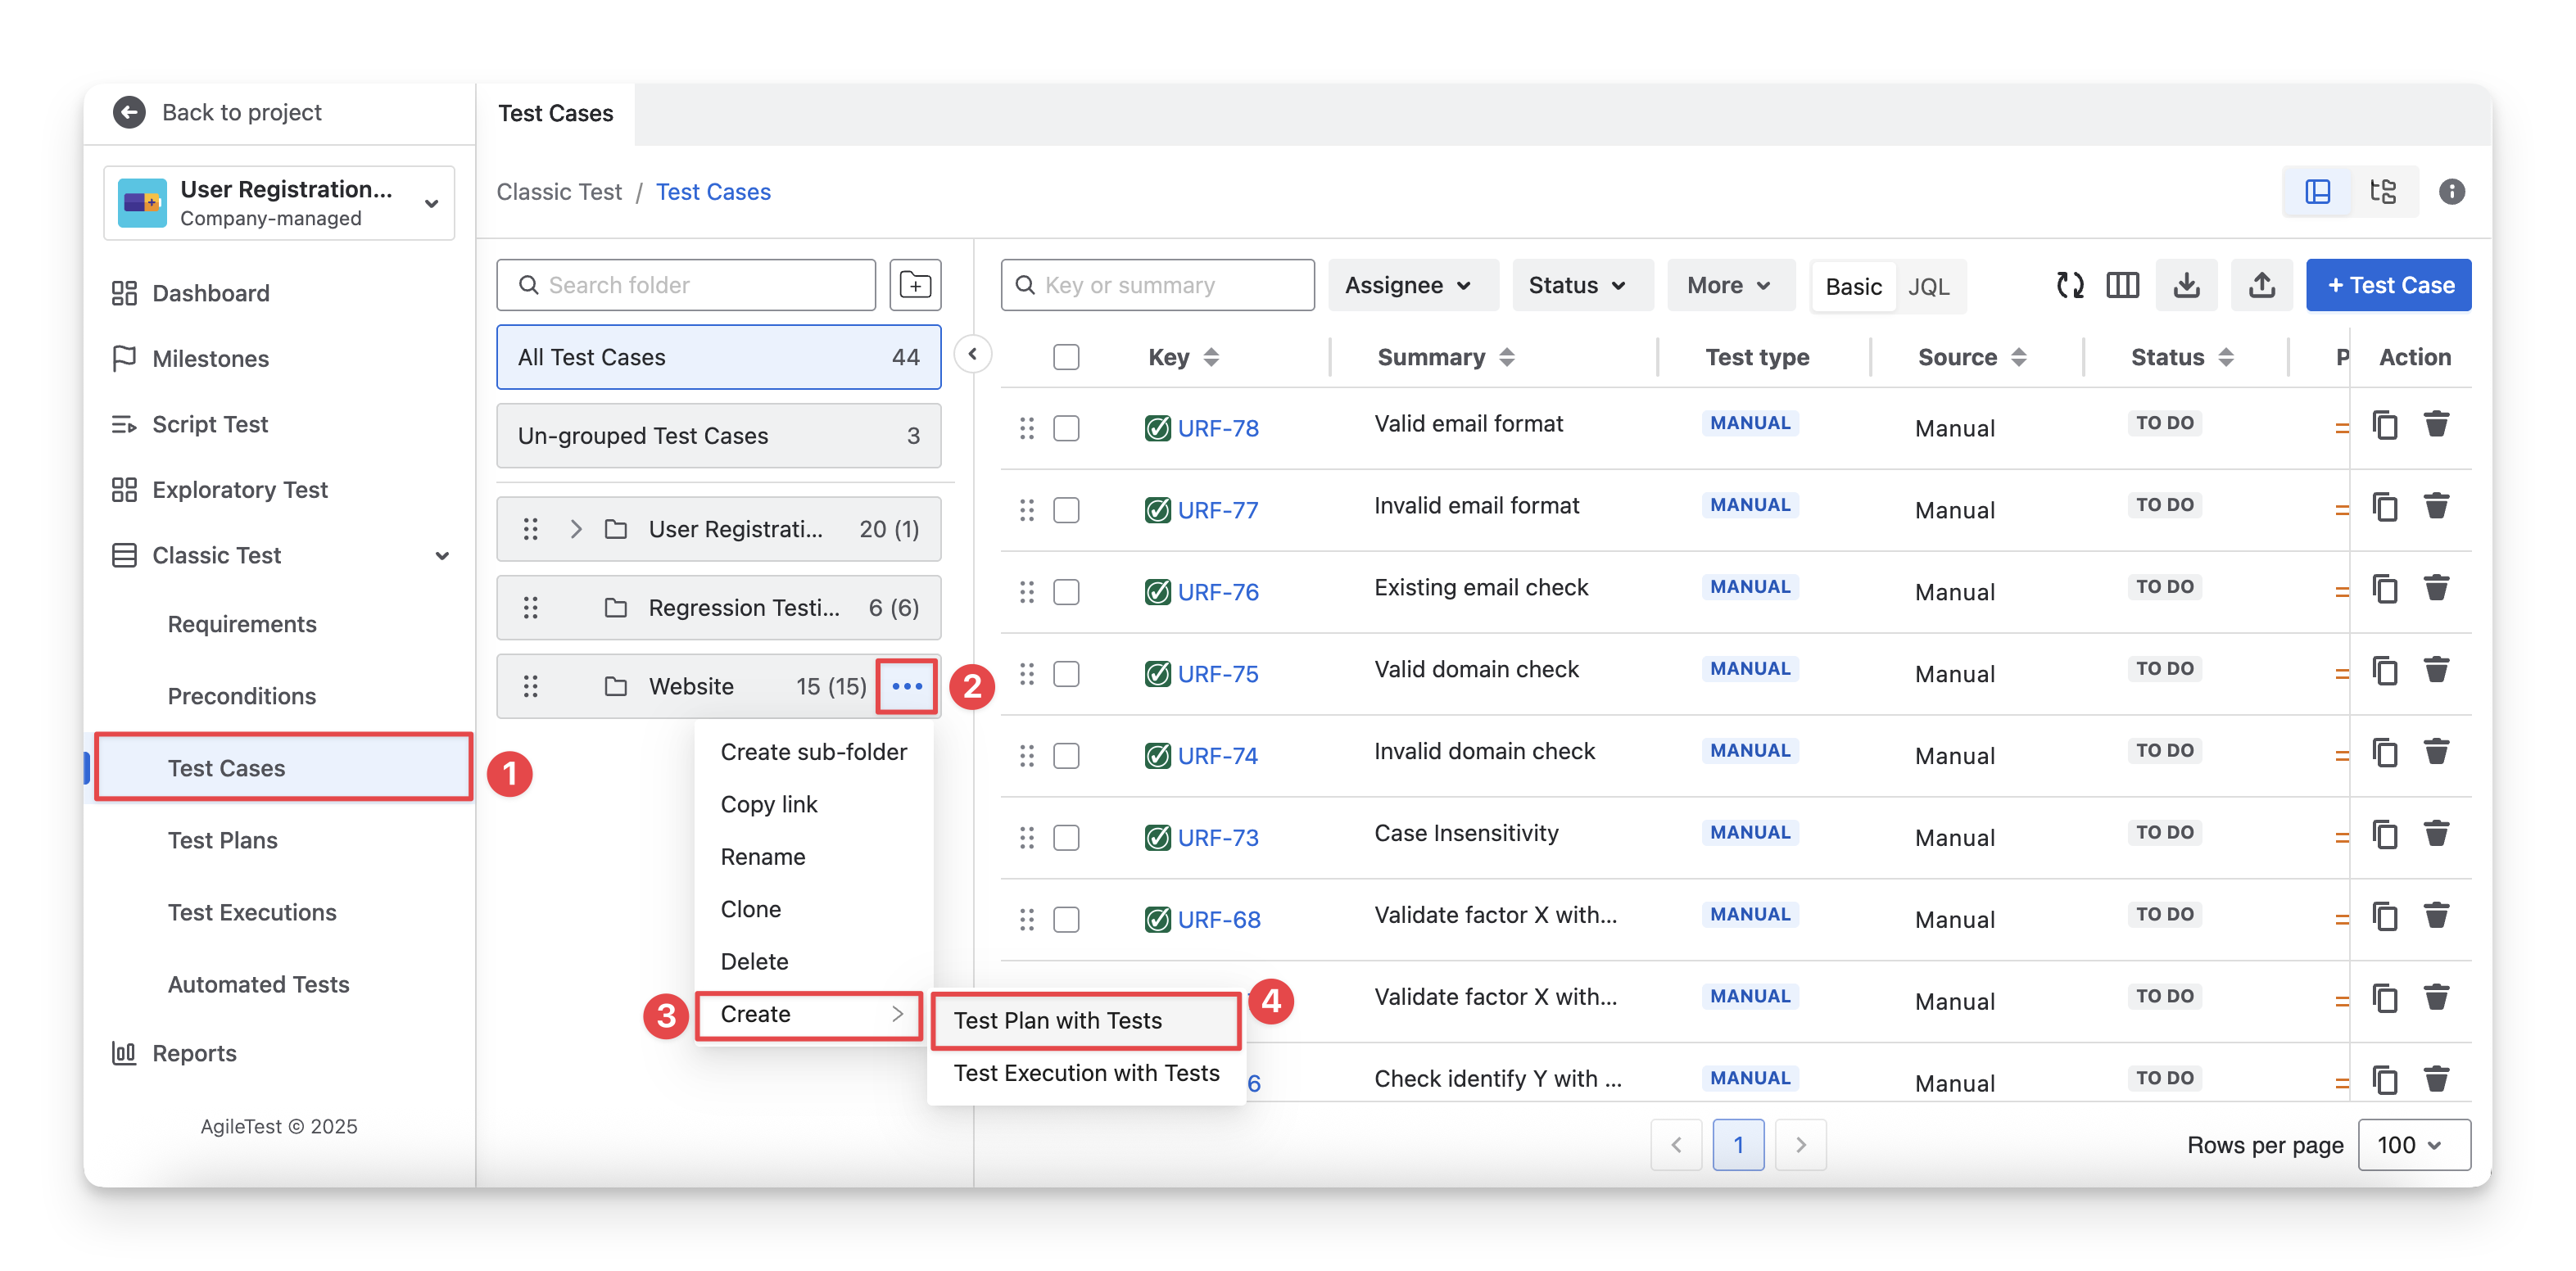Image resolution: width=2576 pixels, height=1271 pixels.
Task: Expand the User Registrati... folder chevron
Action: pyautogui.click(x=576, y=529)
